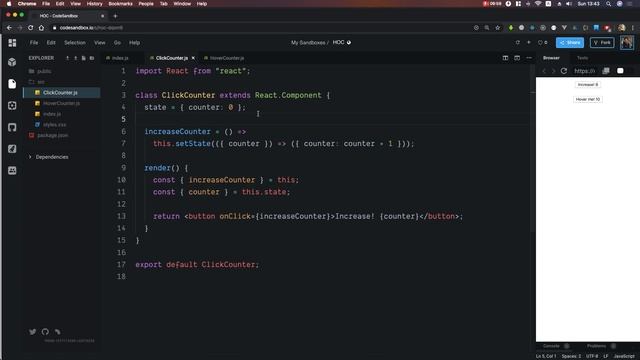Screen dimensions: 640x360
Task: Select the Browser preview tab
Action: click(551, 58)
